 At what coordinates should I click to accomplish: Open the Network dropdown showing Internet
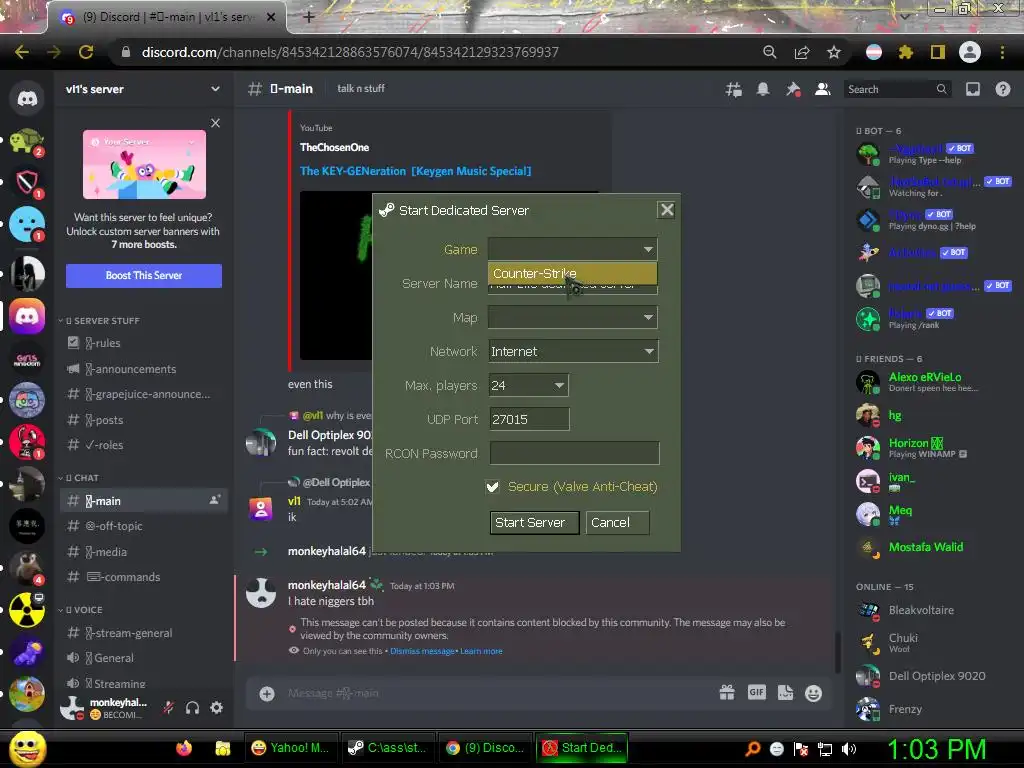[573, 351]
